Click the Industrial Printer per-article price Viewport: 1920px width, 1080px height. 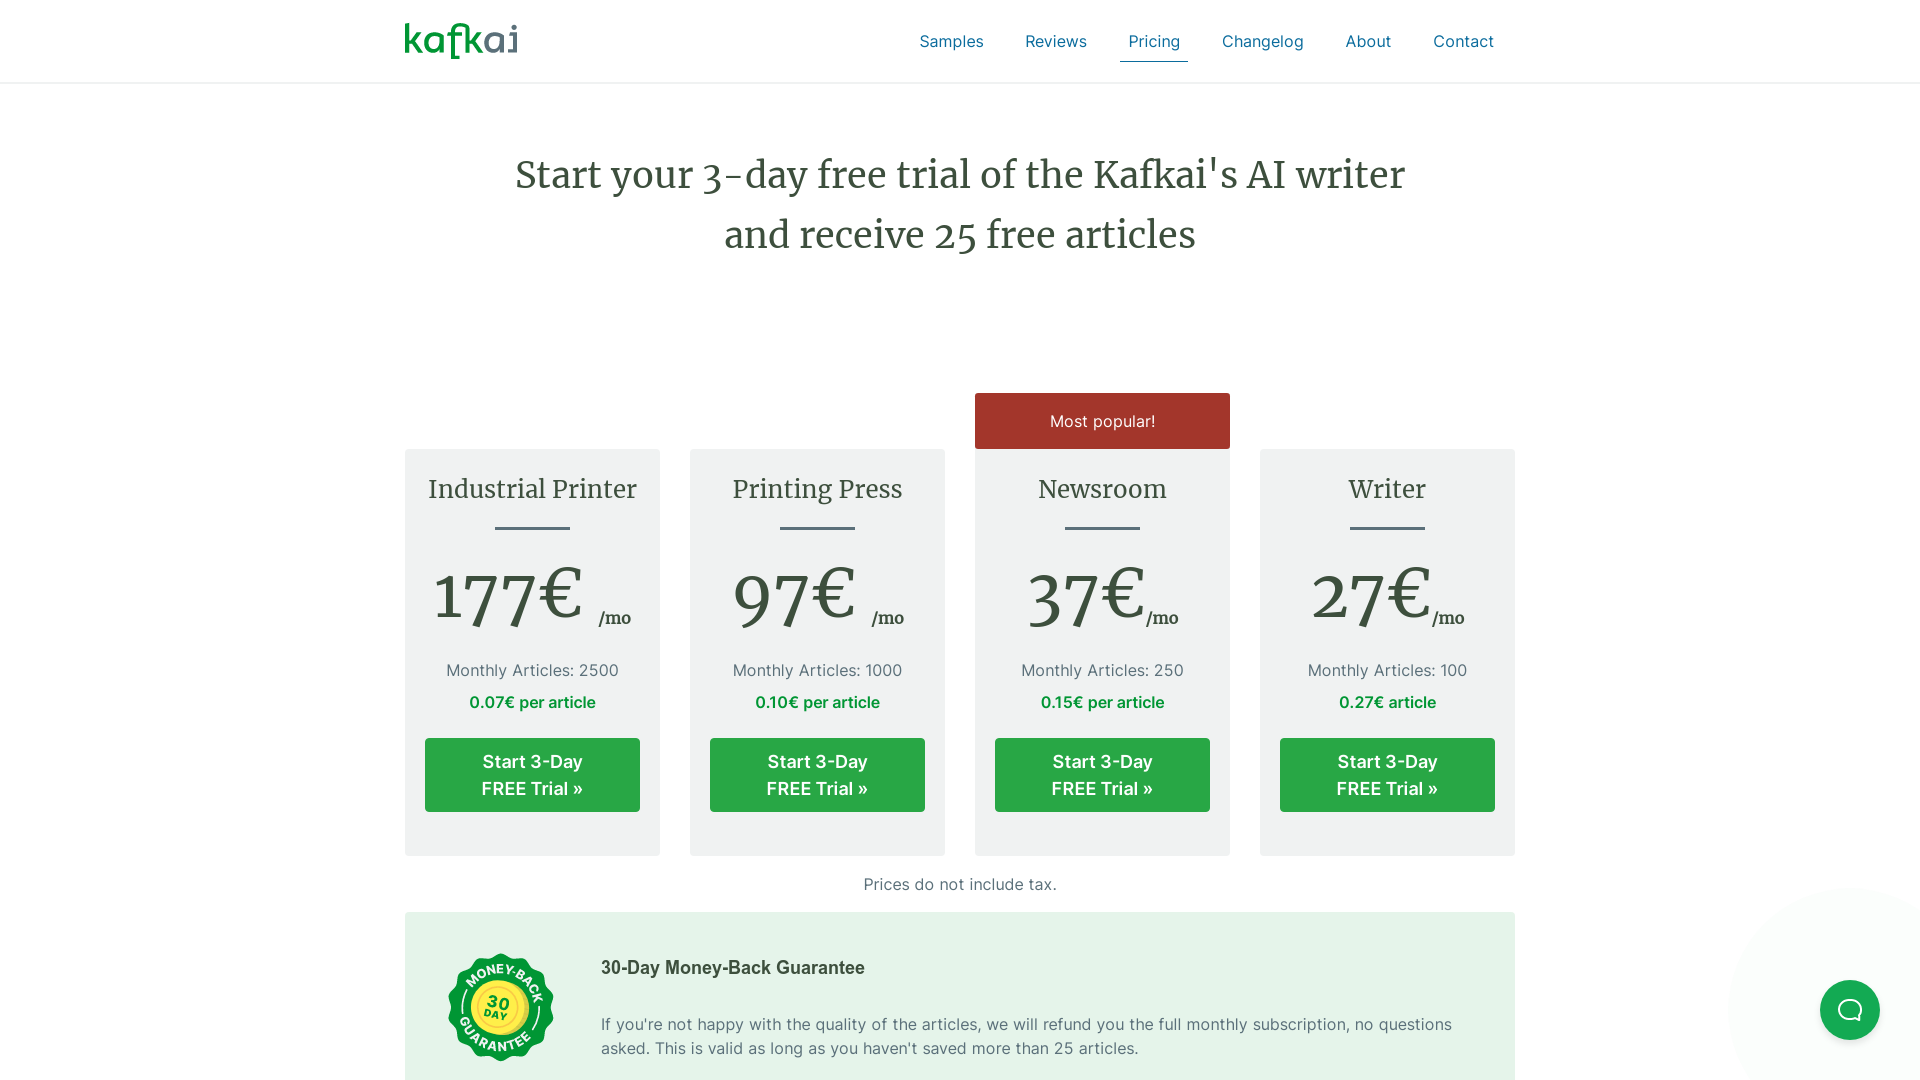pos(531,702)
